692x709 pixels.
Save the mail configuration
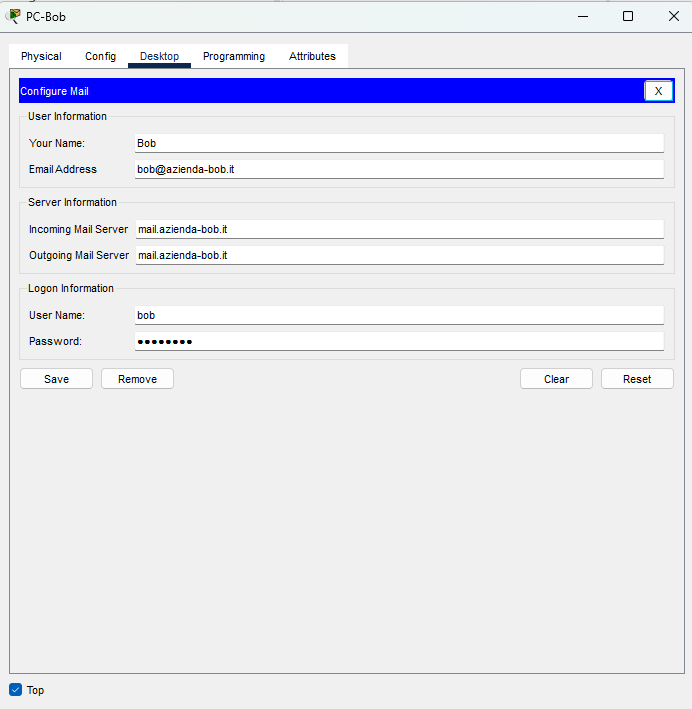(57, 379)
